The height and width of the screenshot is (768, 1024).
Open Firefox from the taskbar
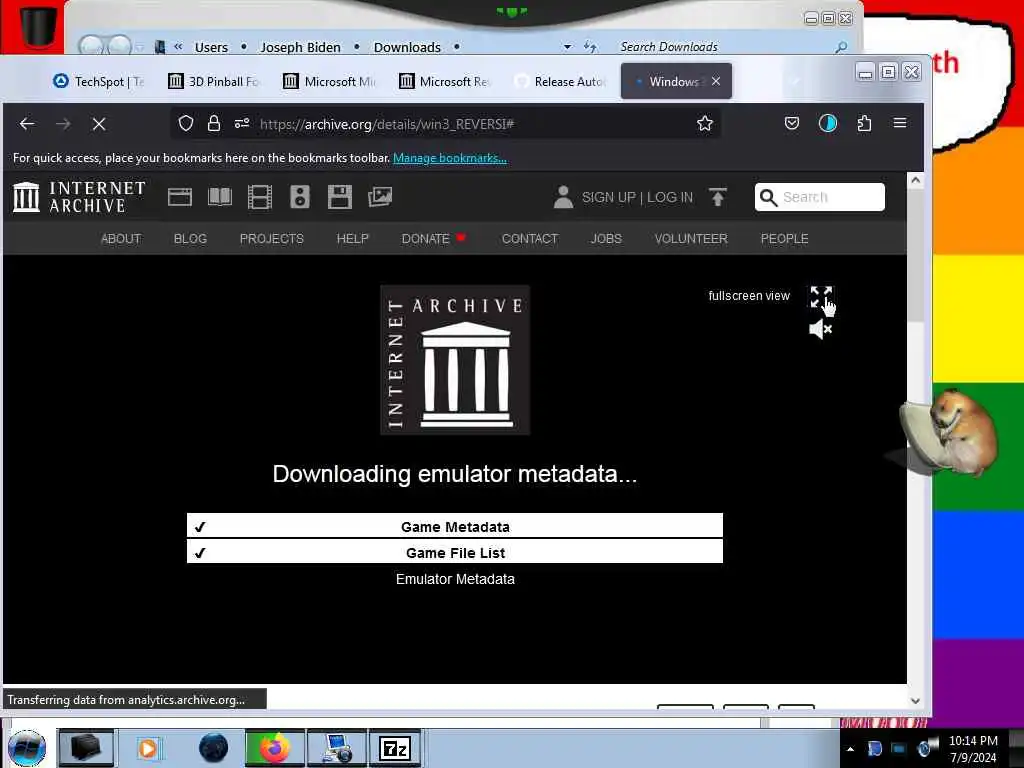click(274, 748)
